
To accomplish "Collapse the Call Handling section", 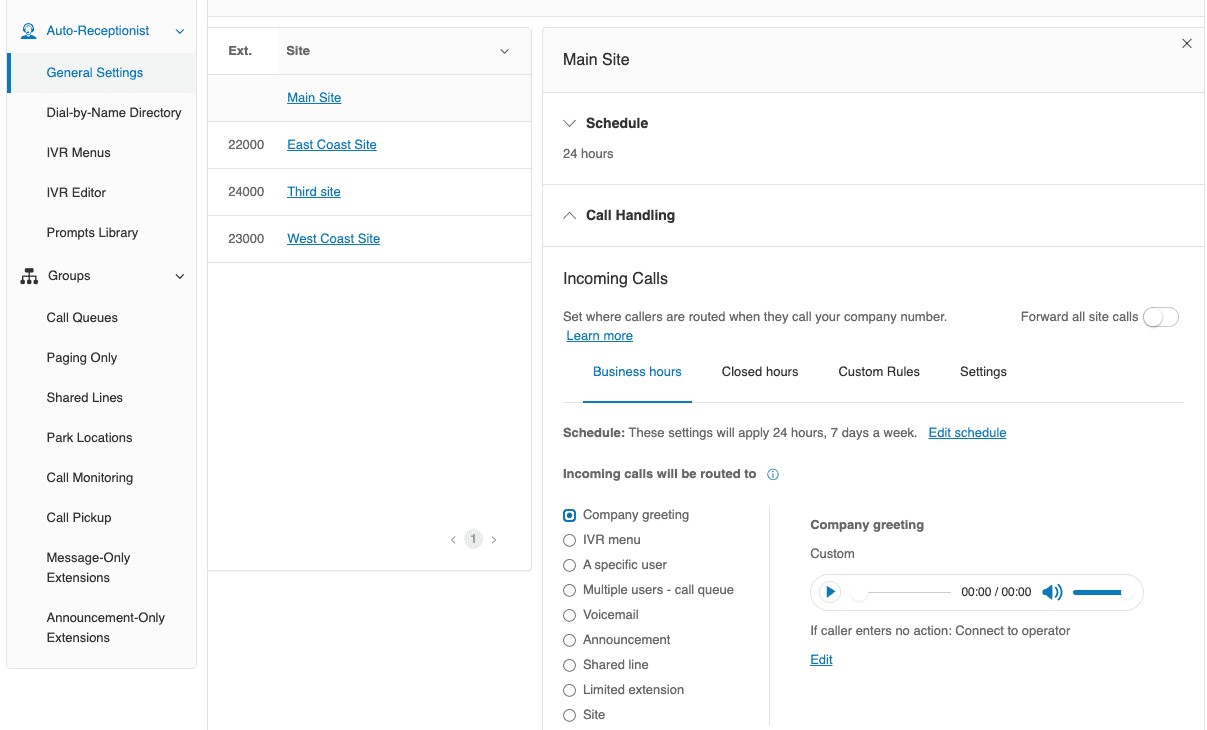I will [570, 215].
